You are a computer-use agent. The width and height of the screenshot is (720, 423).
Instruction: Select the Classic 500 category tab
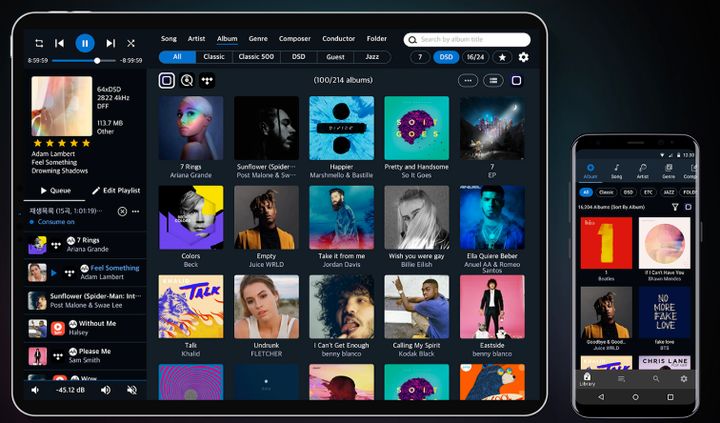click(257, 57)
